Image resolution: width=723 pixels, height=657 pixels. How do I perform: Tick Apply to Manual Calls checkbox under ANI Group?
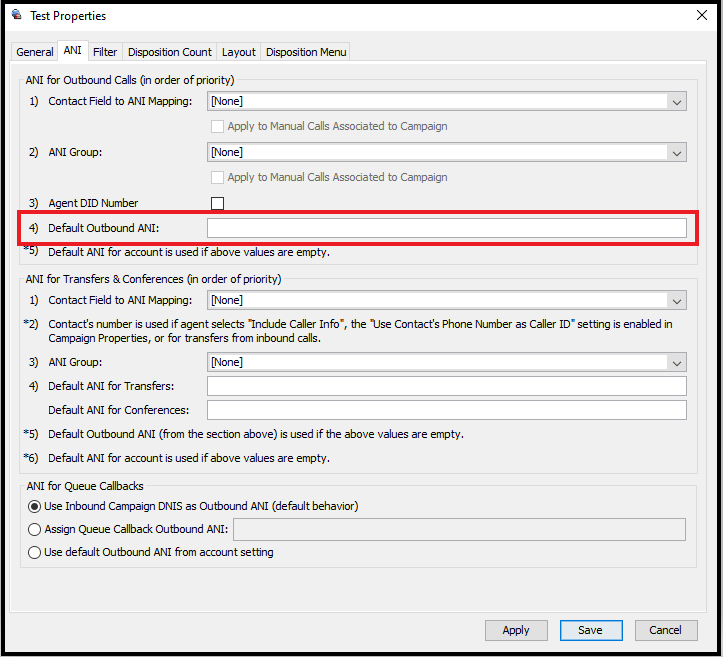pos(217,178)
